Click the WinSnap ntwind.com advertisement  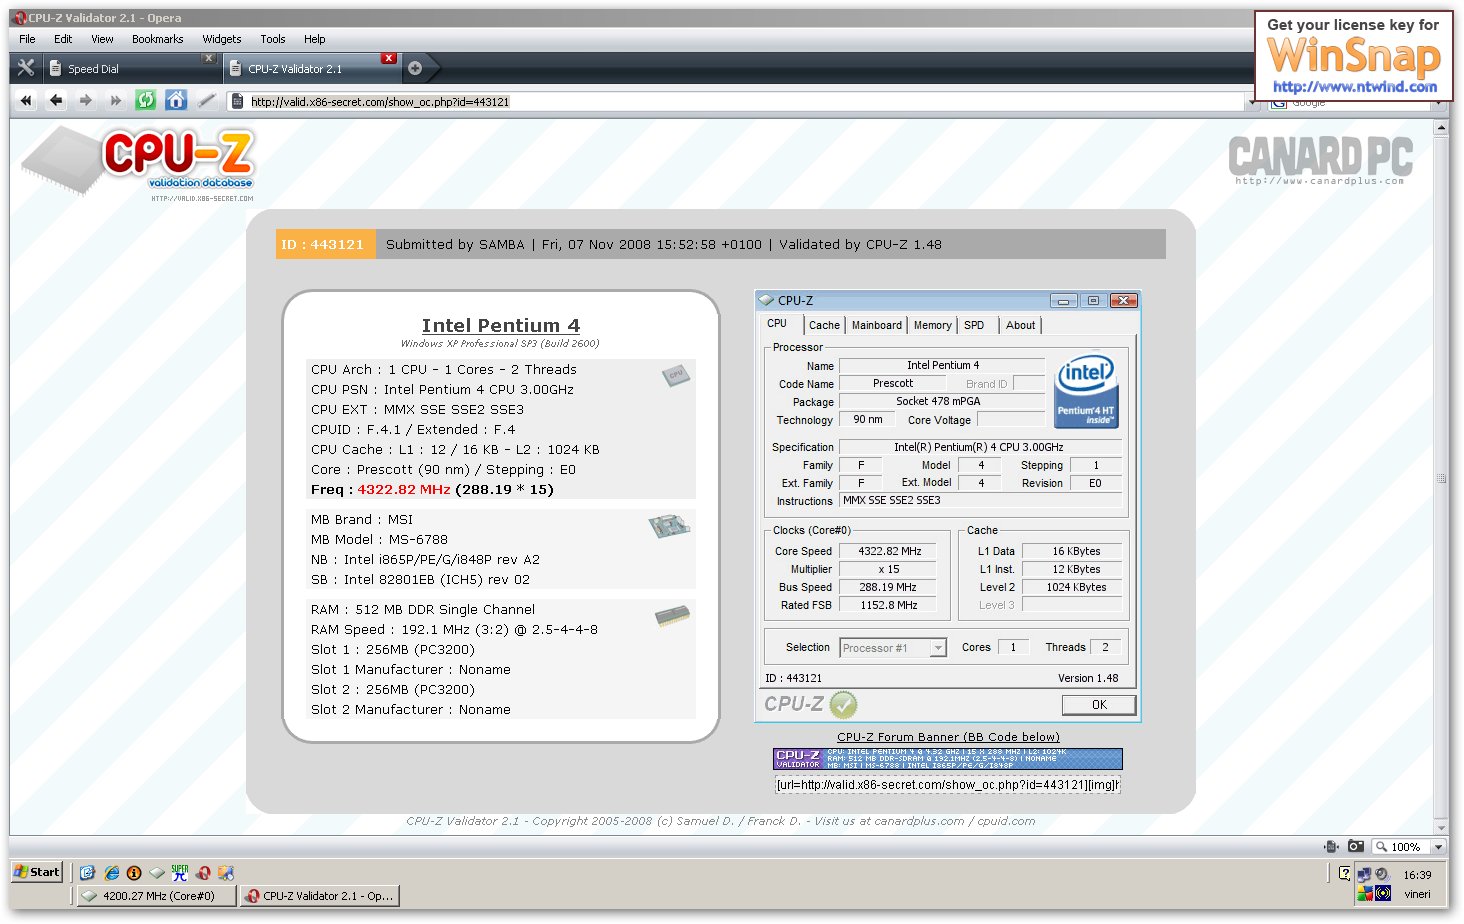[1354, 56]
